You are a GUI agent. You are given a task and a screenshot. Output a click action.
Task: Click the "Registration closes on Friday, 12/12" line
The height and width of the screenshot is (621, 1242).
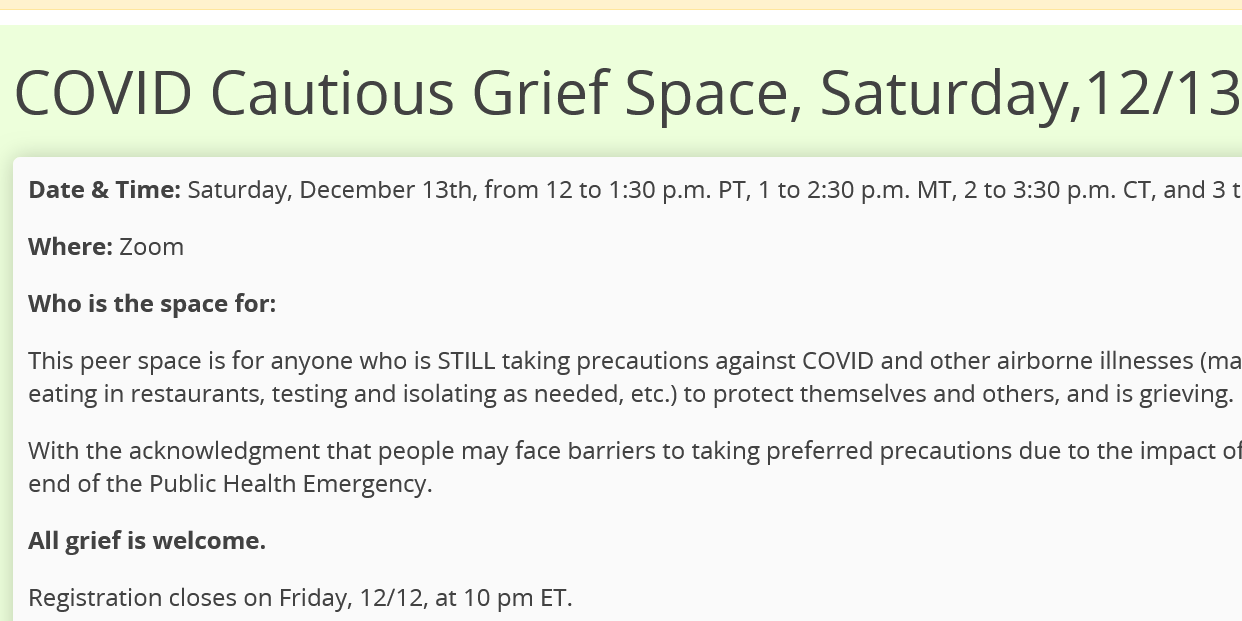[220, 598]
